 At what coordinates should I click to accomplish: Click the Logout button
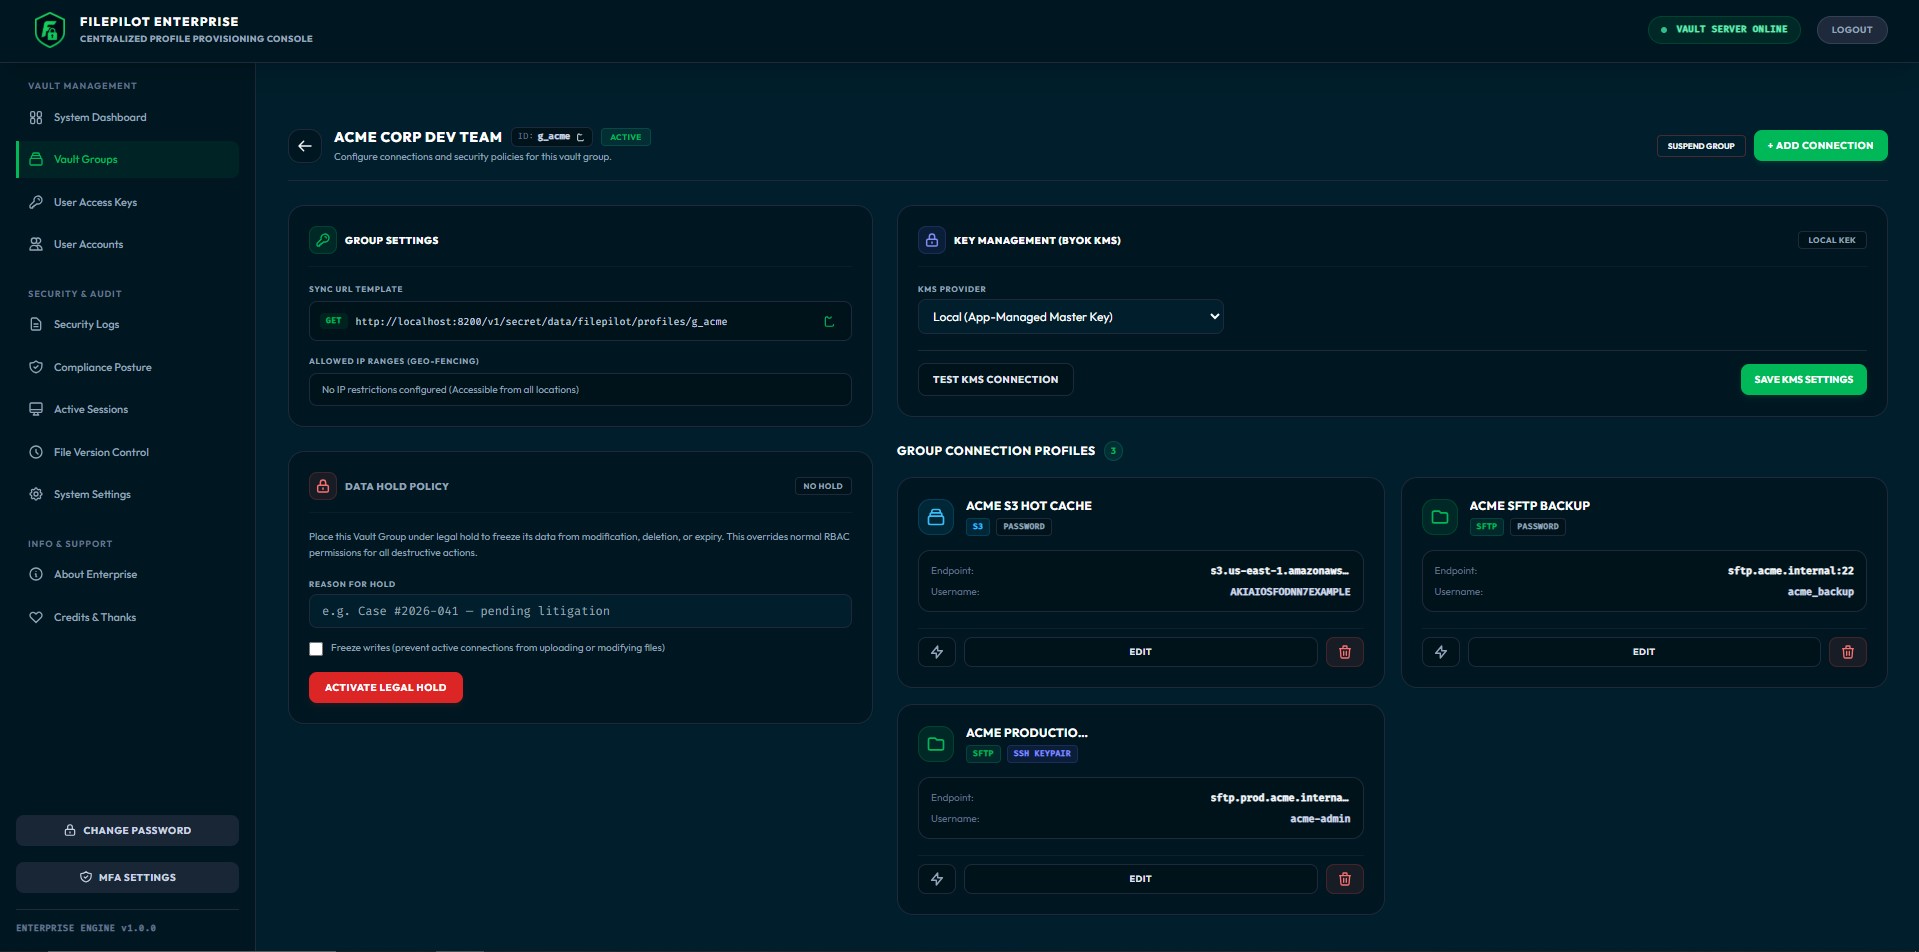click(1851, 30)
